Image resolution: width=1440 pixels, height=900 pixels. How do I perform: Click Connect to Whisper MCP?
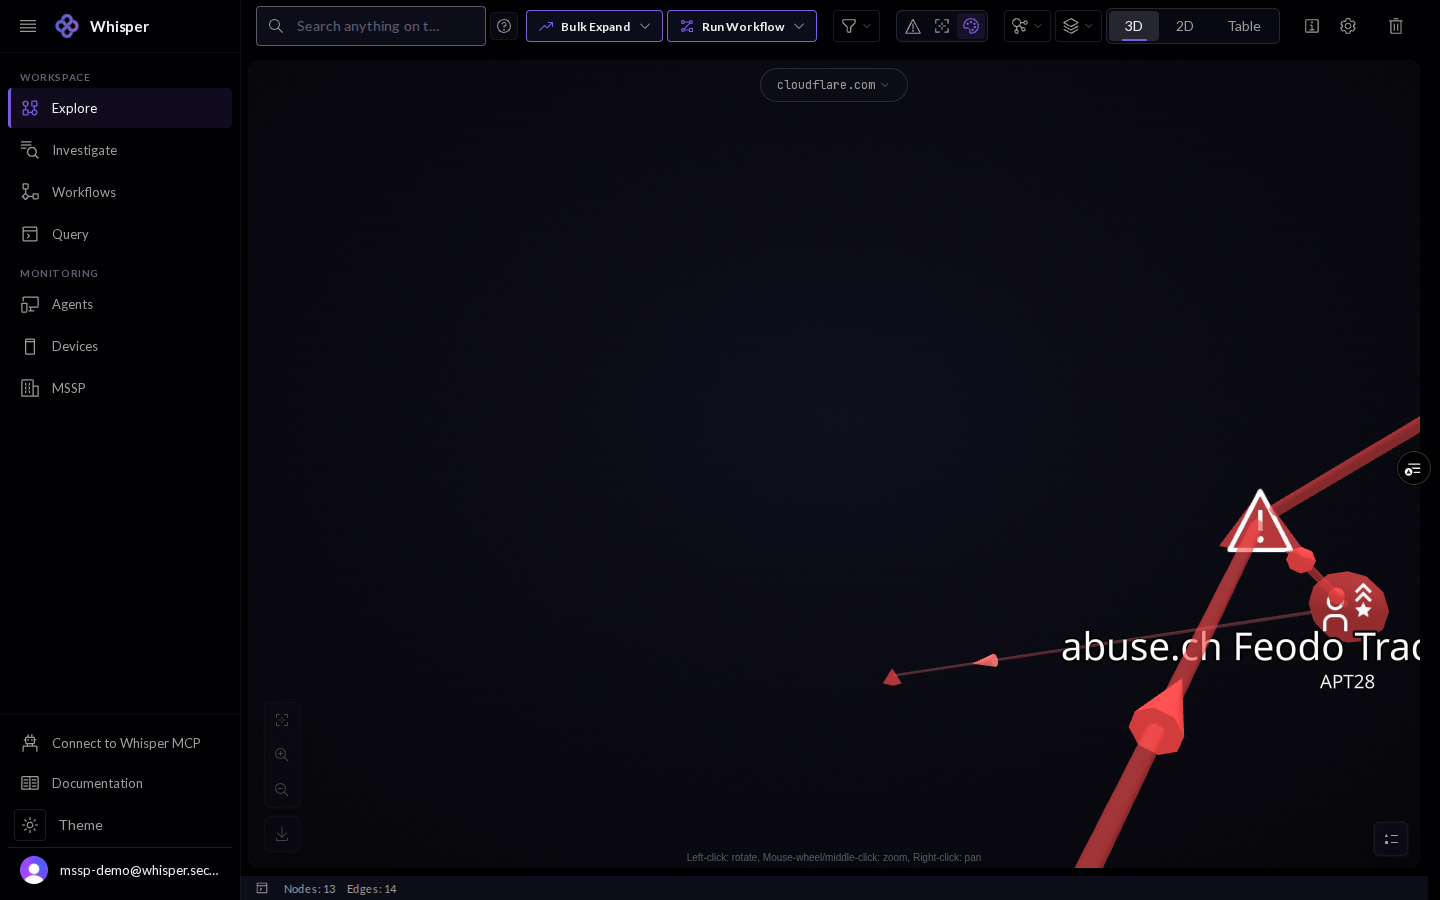120,743
